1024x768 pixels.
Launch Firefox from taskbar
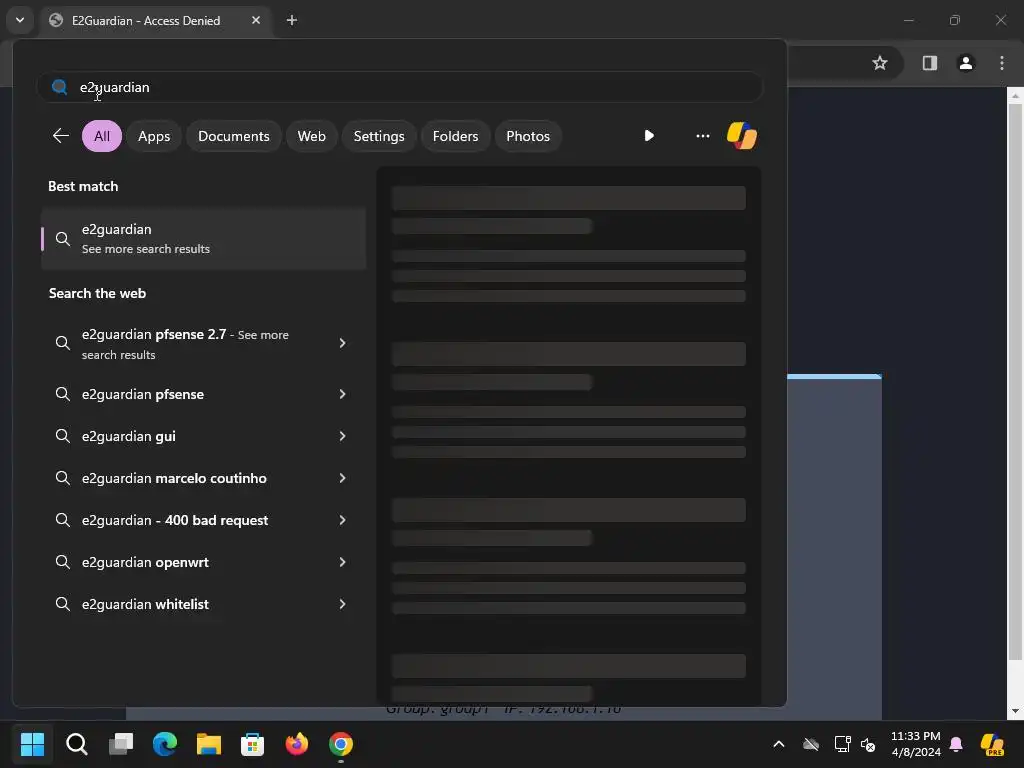click(297, 744)
